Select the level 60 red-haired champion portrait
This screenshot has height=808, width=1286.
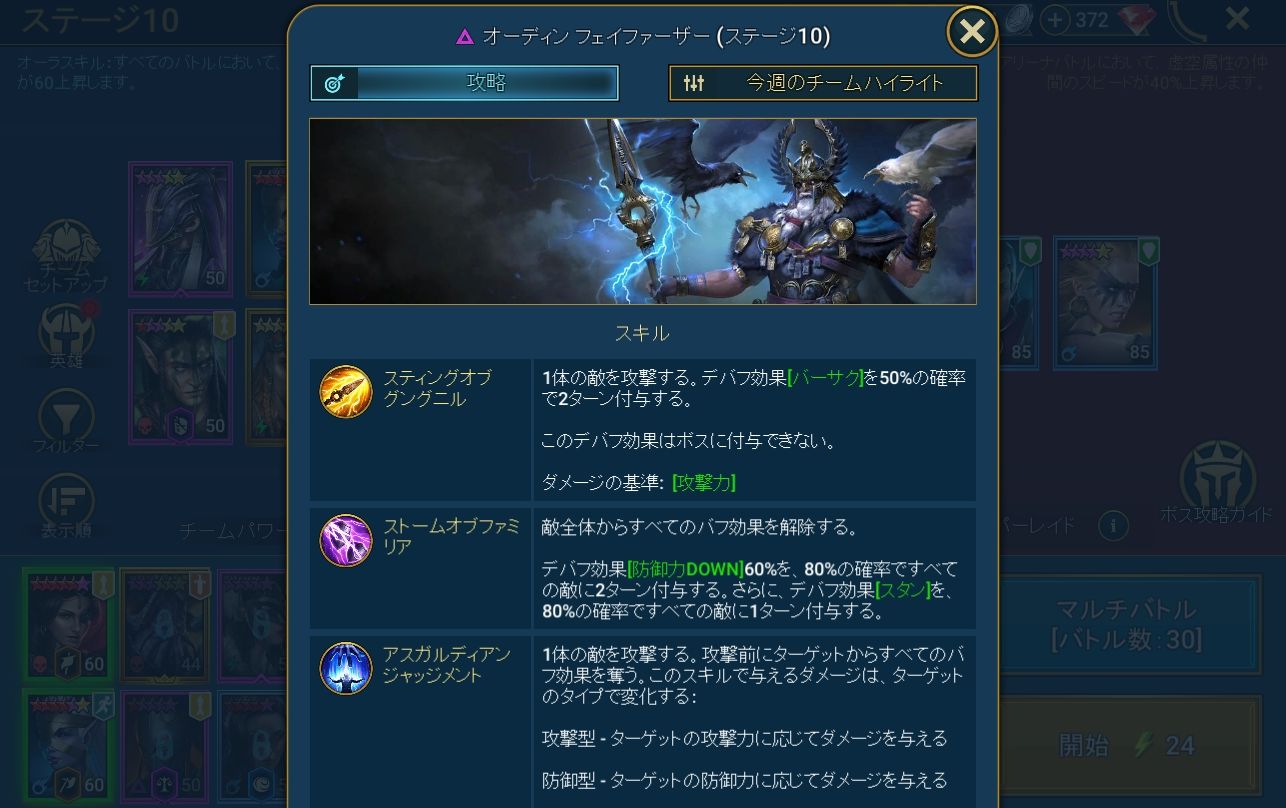click(66, 625)
